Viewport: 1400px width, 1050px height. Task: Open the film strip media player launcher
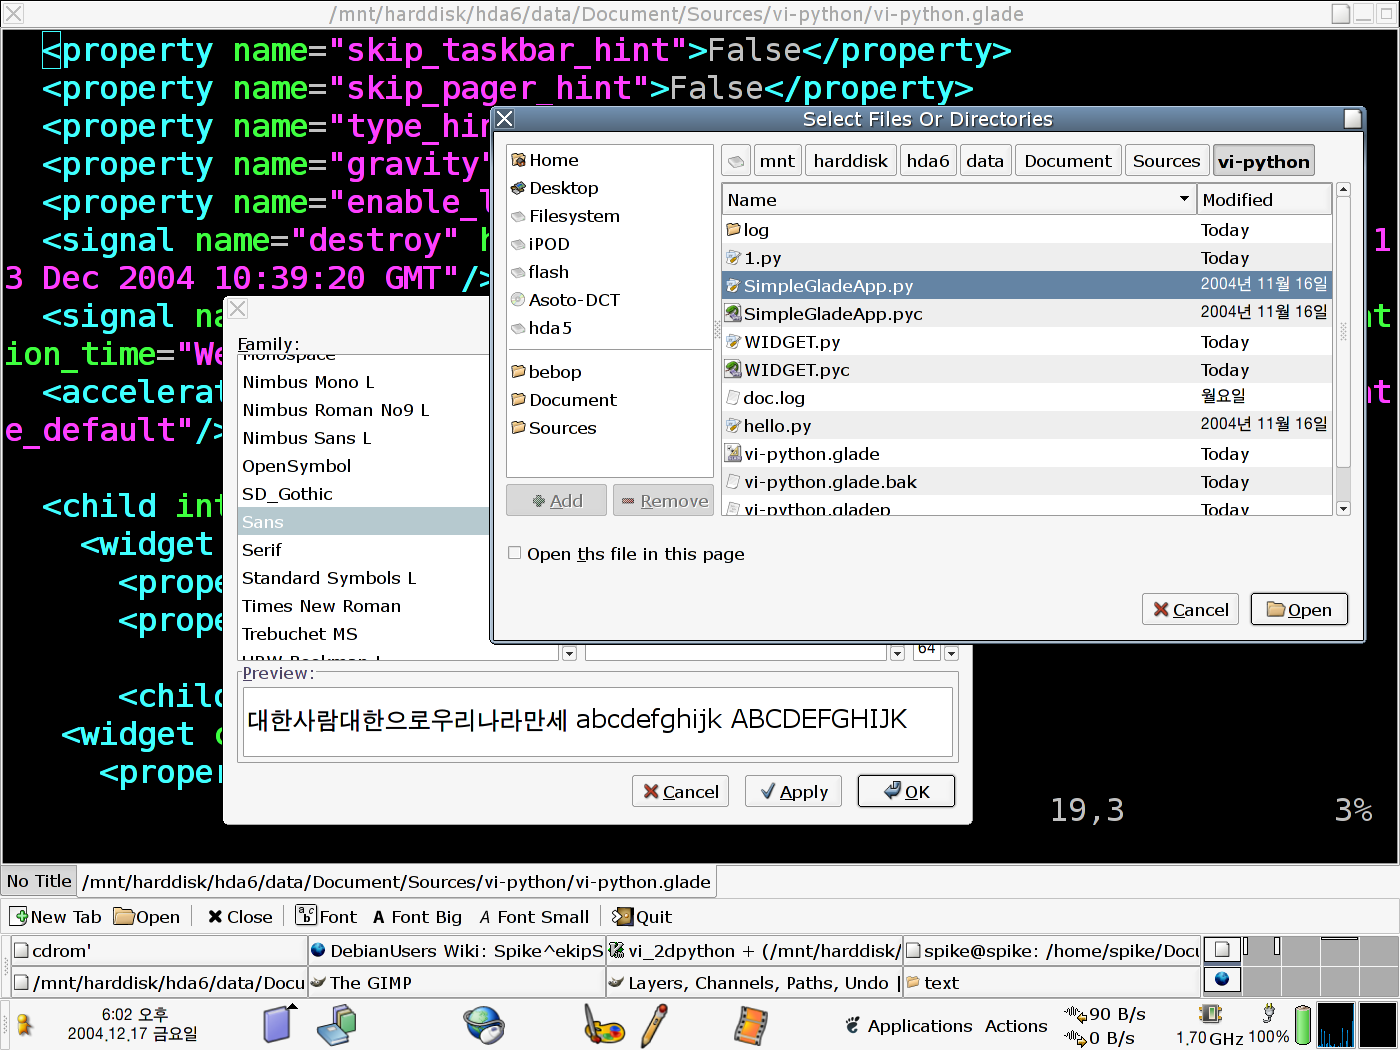pyautogui.click(x=750, y=1026)
